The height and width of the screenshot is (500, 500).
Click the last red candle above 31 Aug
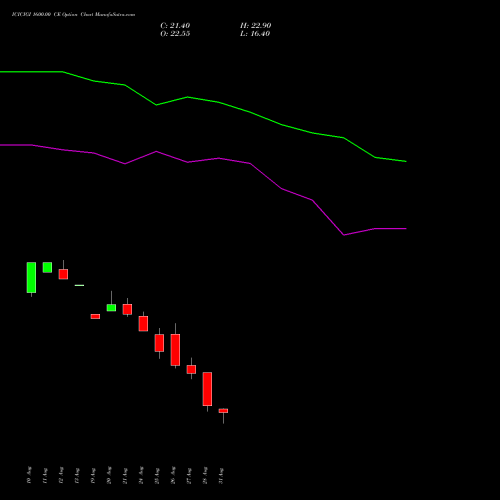pyautogui.click(x=223, y=411)
